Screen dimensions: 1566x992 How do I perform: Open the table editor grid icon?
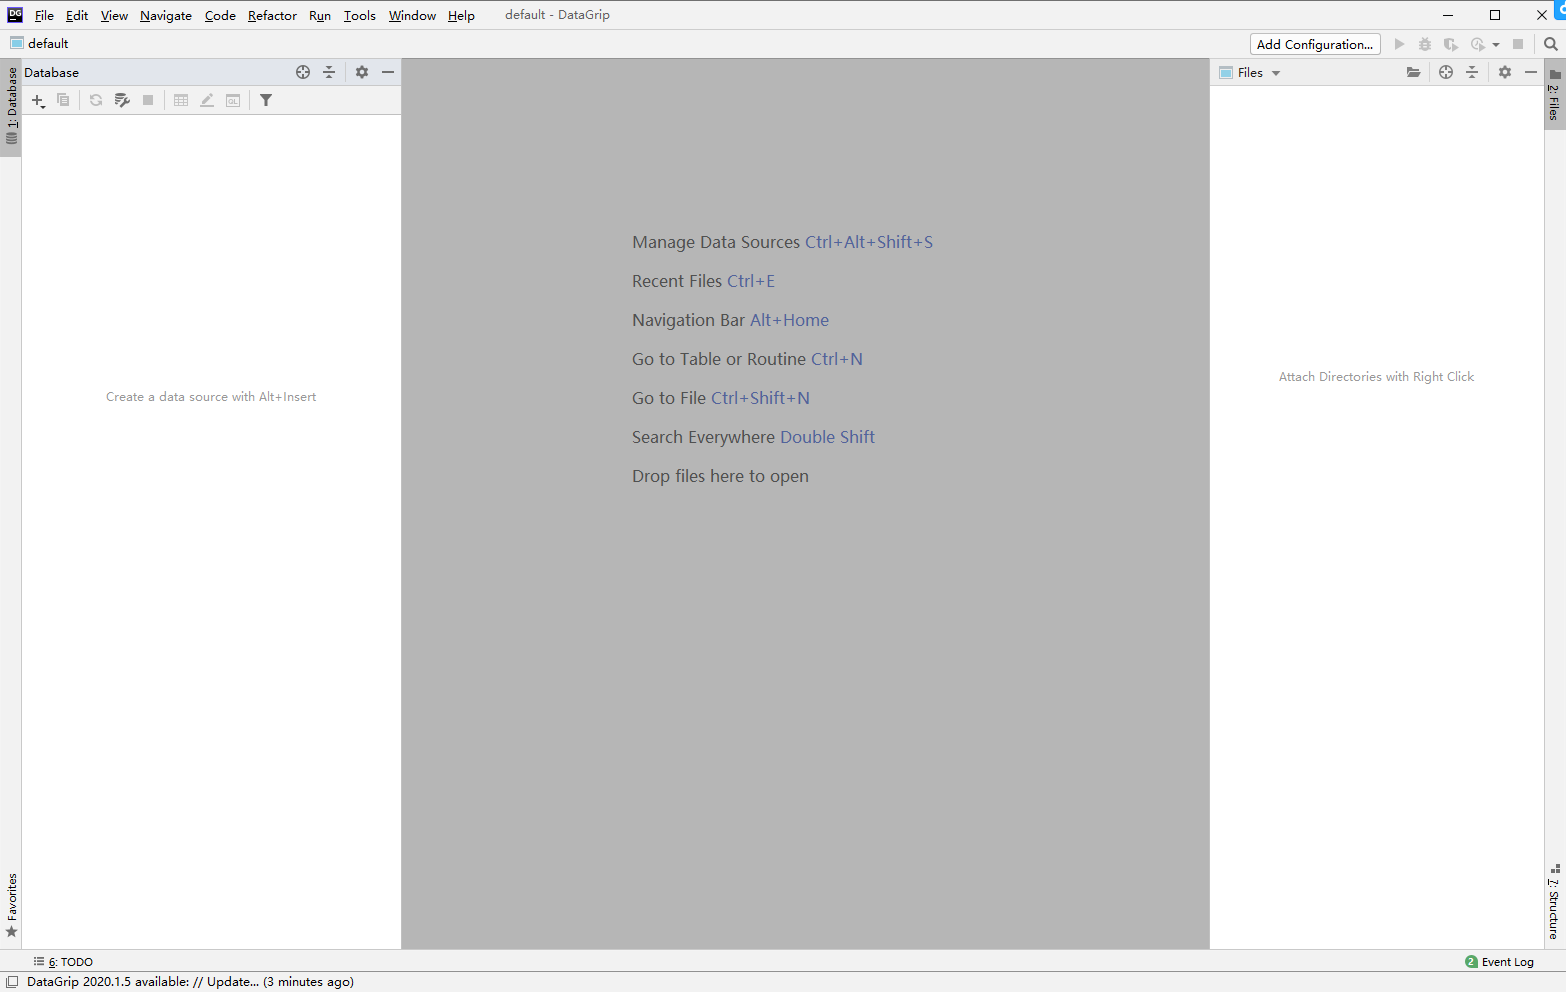[181, 100]
